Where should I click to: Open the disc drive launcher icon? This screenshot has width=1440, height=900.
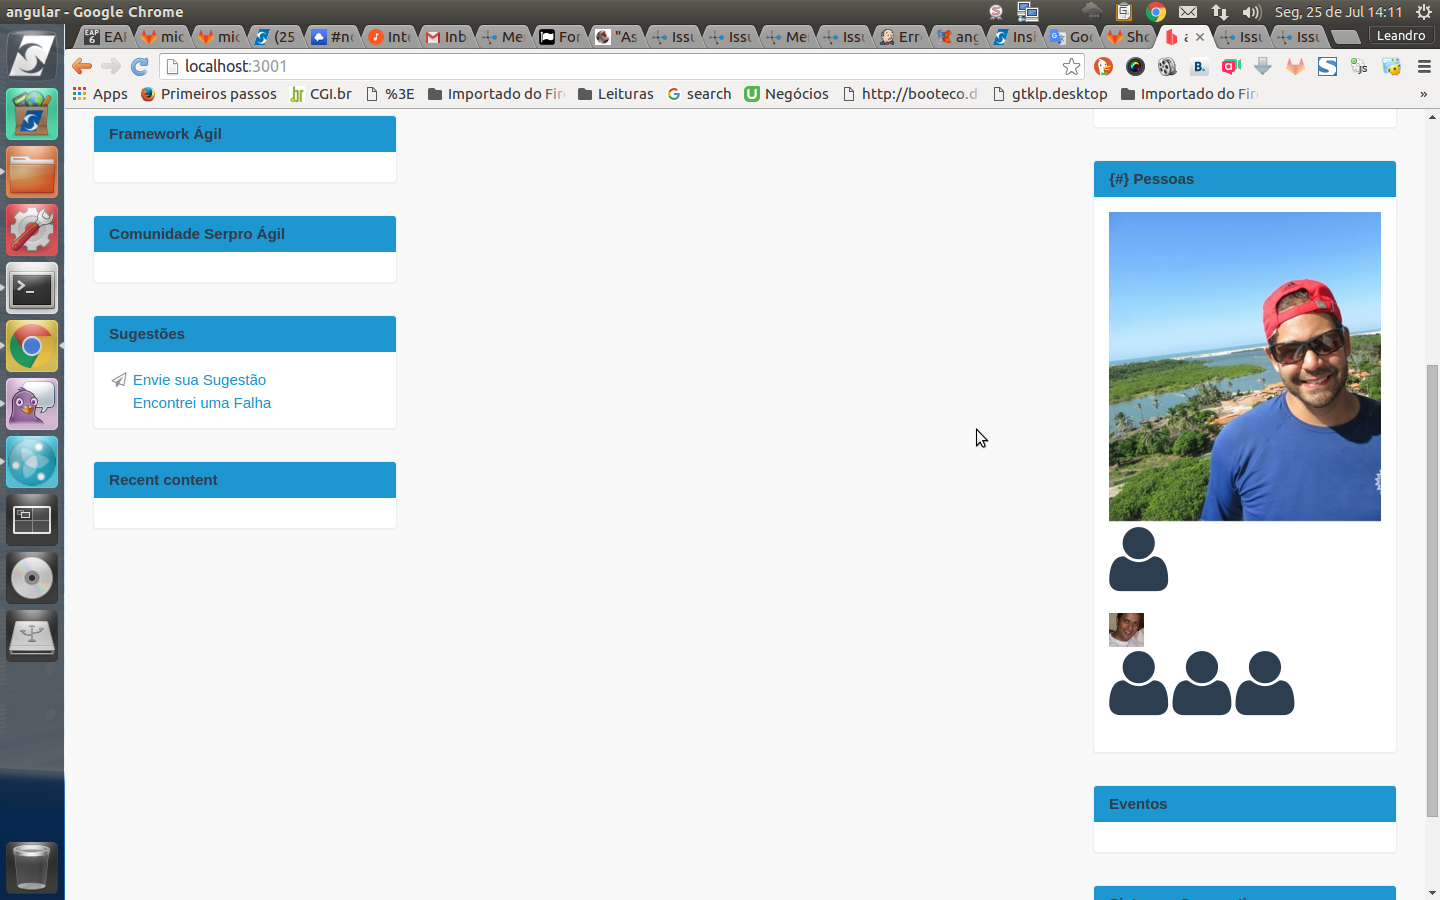coord(32,579)
